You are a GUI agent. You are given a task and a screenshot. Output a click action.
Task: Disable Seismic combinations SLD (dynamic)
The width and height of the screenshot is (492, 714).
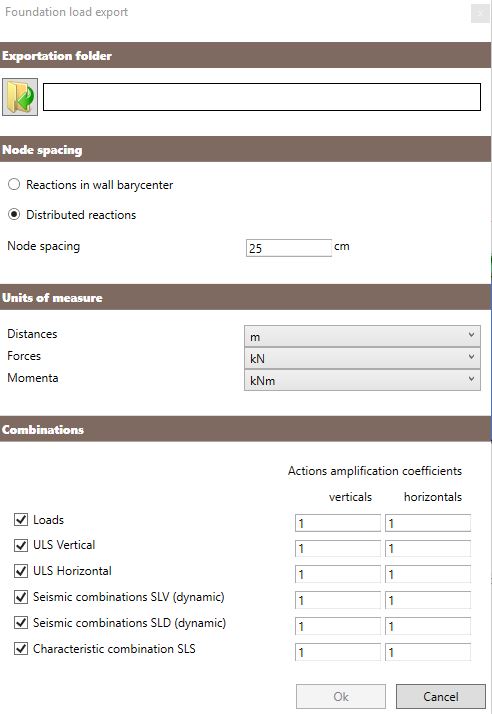tap(21, 623)
